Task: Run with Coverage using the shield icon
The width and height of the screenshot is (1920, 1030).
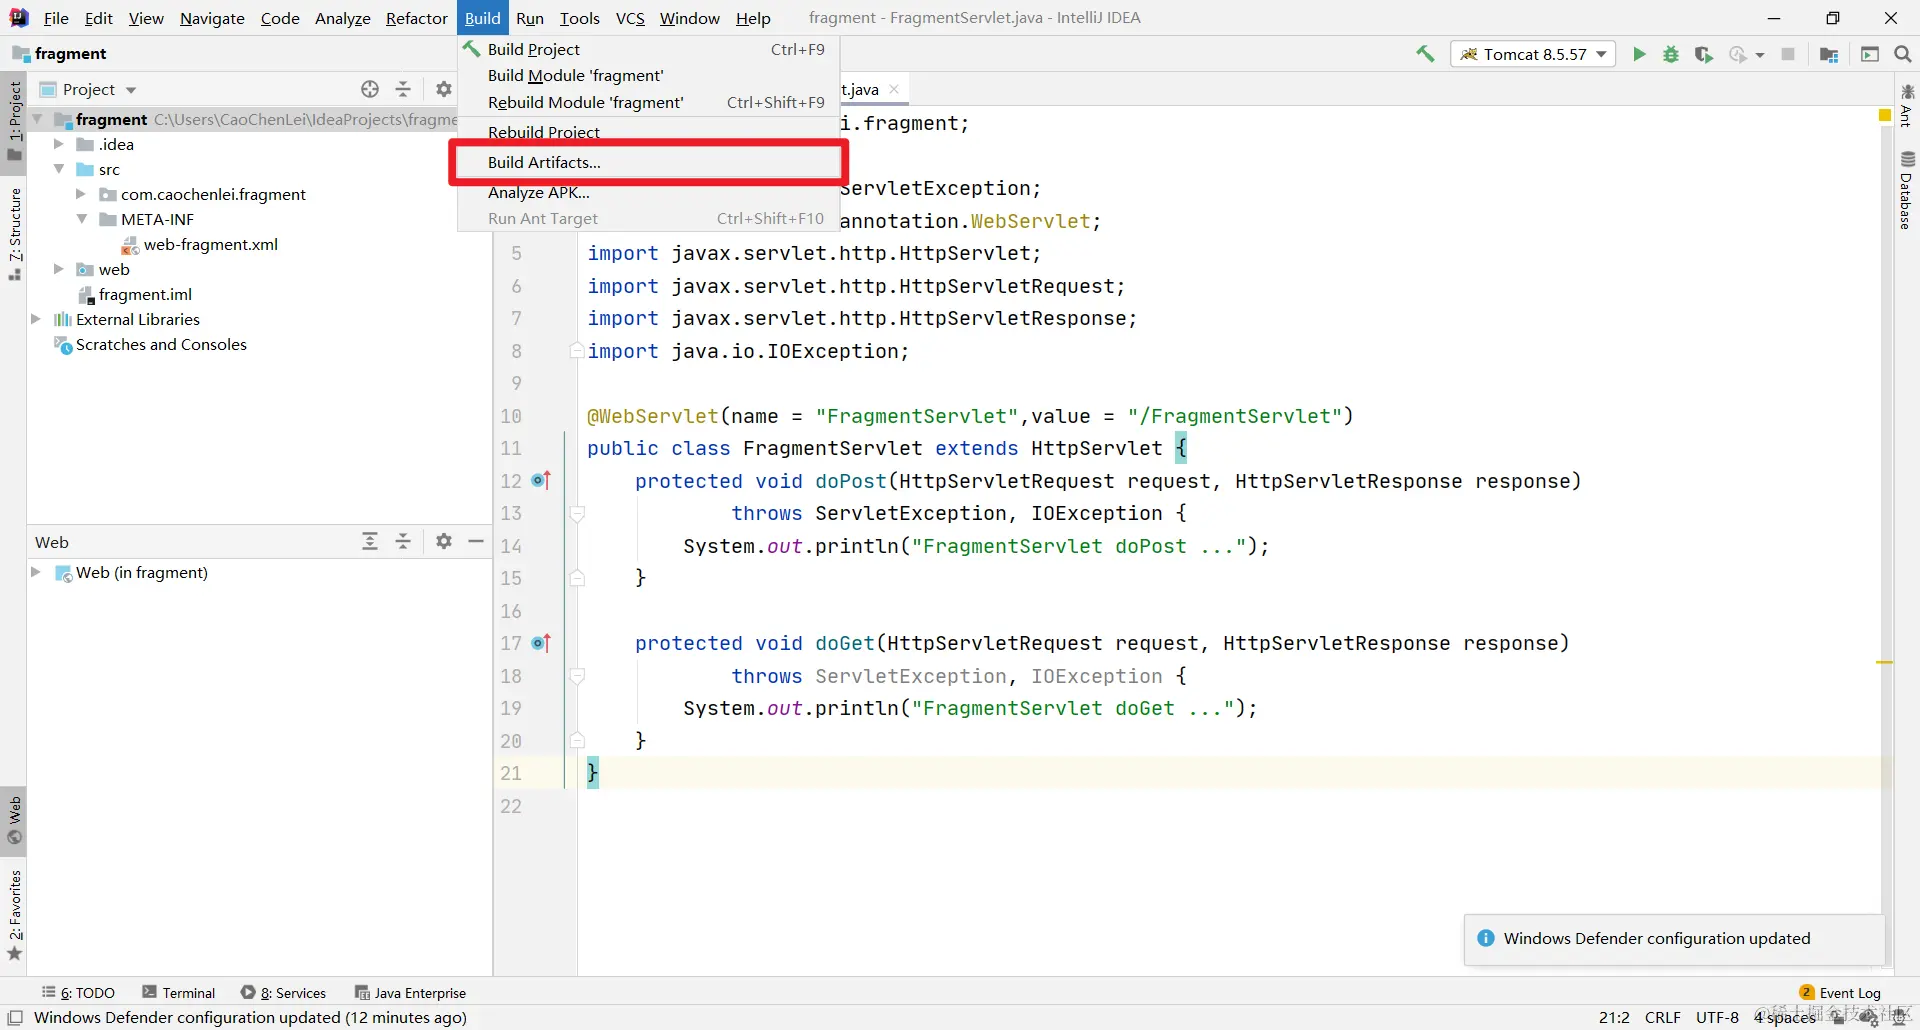Action: tap(1704, 54)
